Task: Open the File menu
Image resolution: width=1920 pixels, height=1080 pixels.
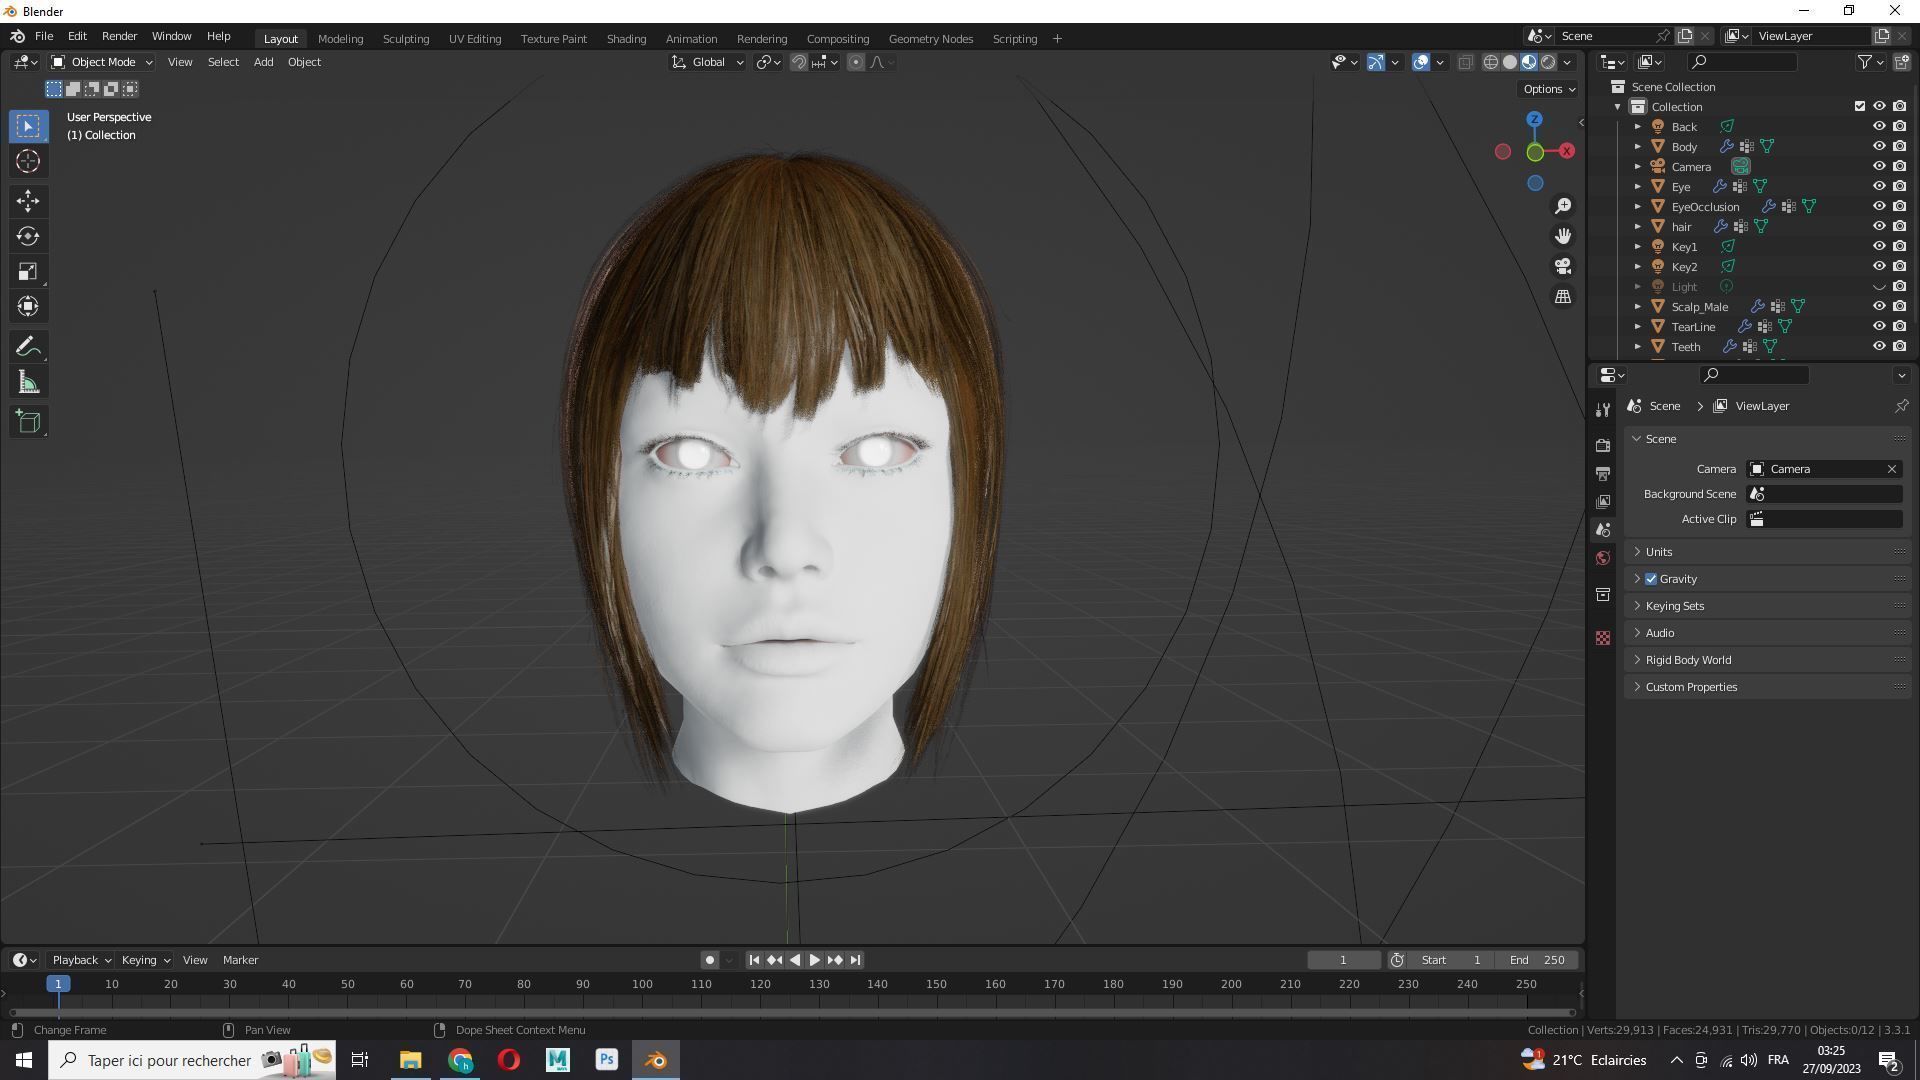Action: pos(44,36)
